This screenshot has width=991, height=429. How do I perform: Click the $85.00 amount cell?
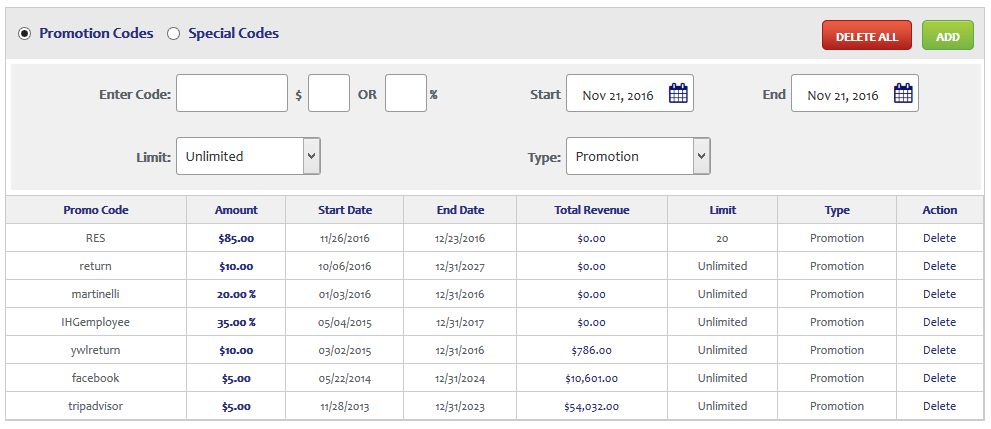point(236,238)
